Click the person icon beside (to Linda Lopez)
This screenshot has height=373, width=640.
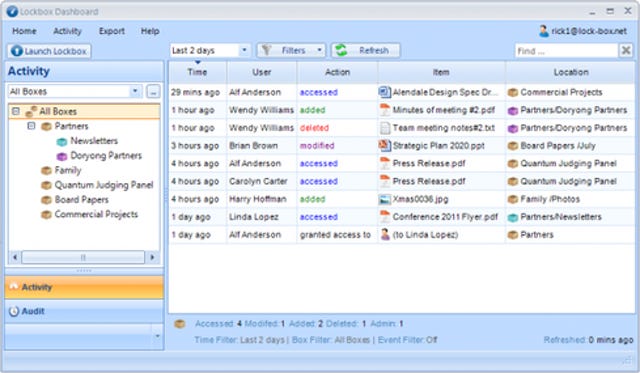(x=384, y=235)
